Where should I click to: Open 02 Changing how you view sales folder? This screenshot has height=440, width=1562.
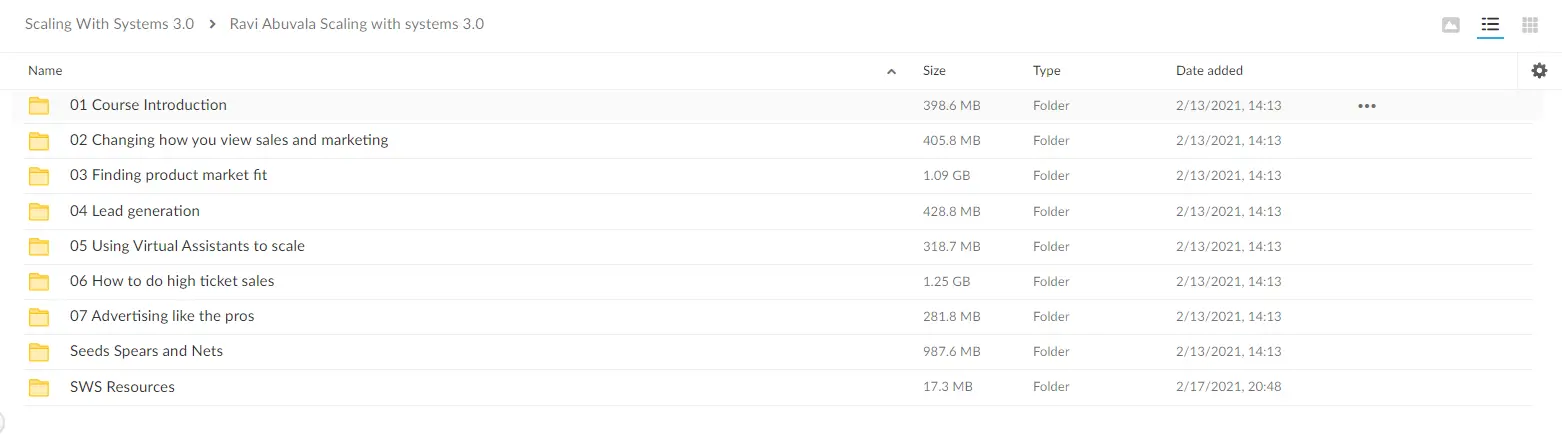pos(229,140)
